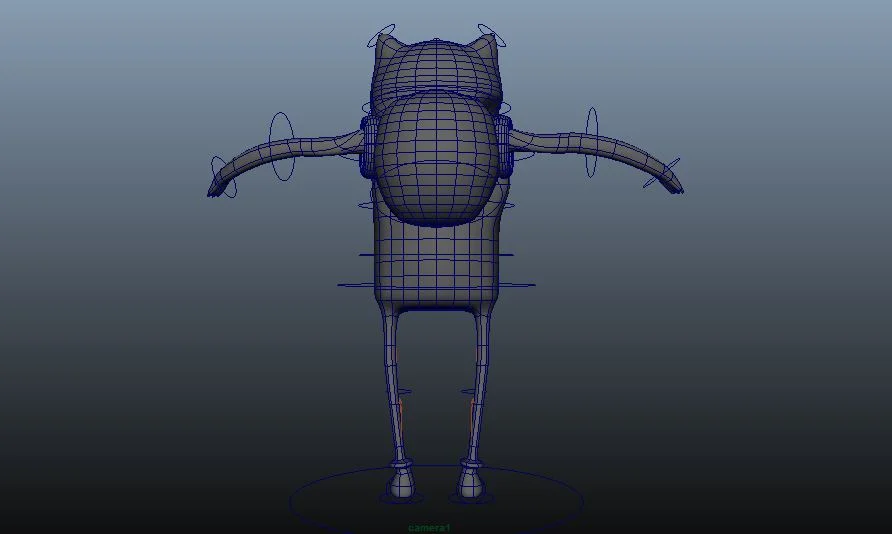Select the wrist control near right hand
This screenshot has height=534, width=892.
(x=661, y=173)
